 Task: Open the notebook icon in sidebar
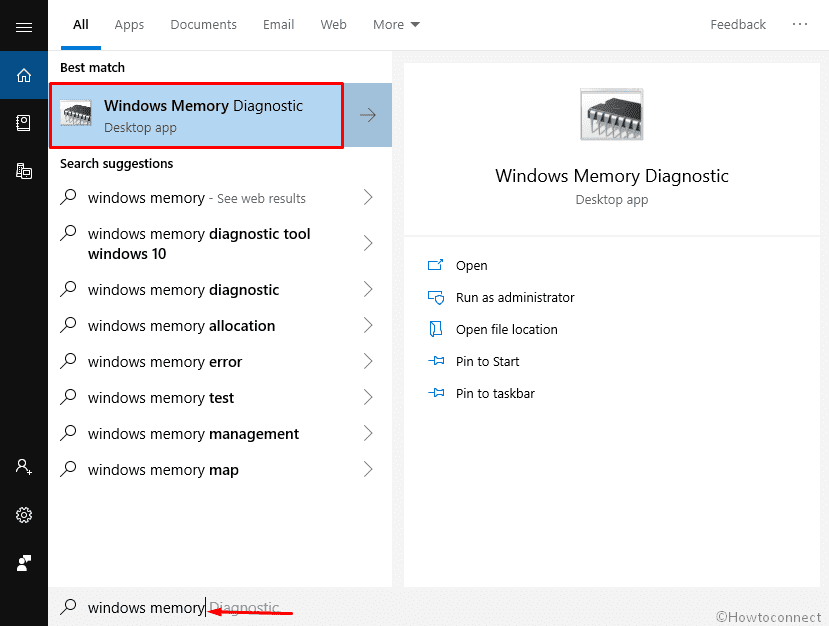tap(24, 123)
